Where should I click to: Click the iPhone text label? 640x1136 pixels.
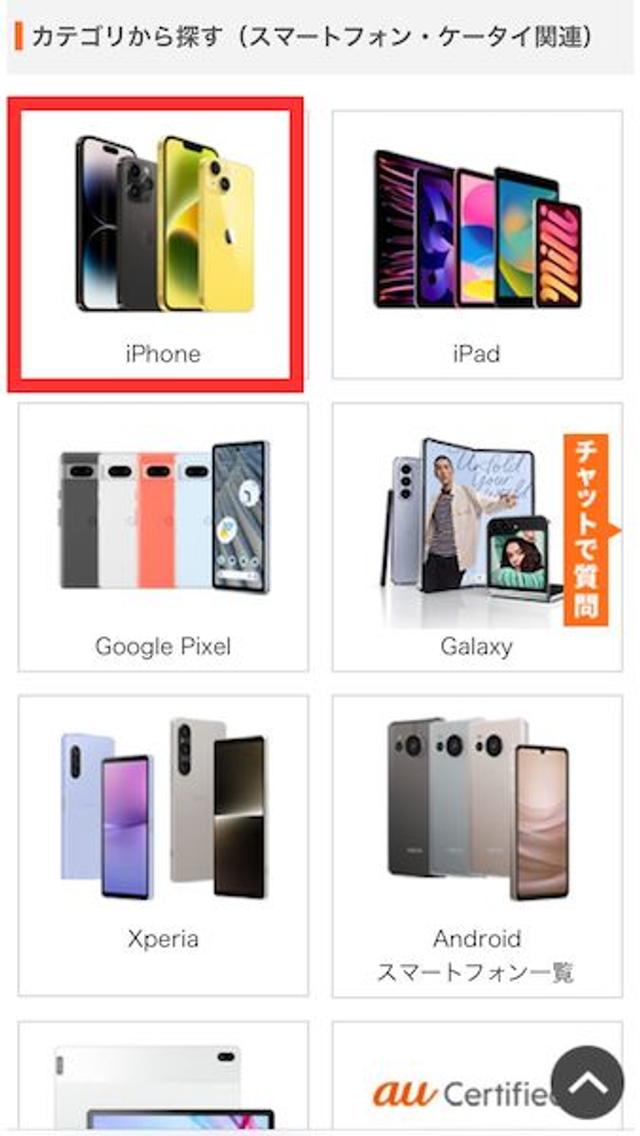coord(163,354)
